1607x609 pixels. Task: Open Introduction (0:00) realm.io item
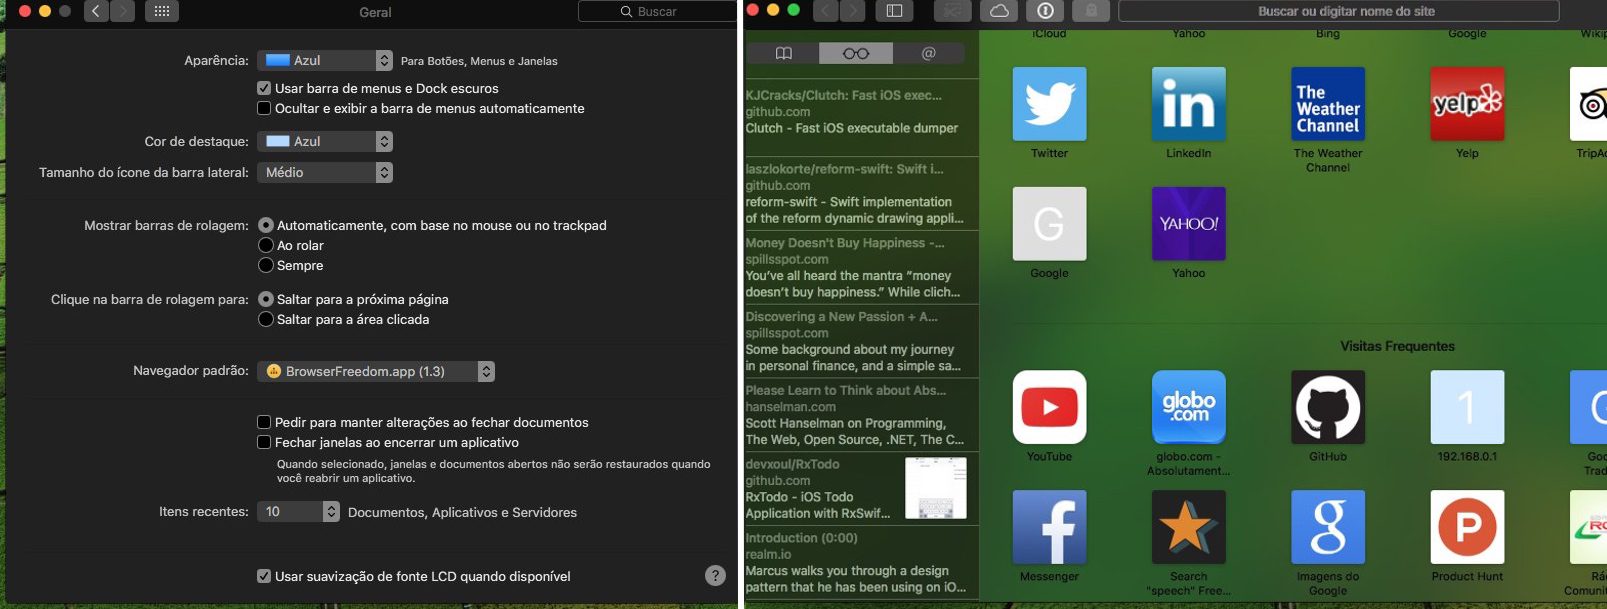(x=861, y=563)
